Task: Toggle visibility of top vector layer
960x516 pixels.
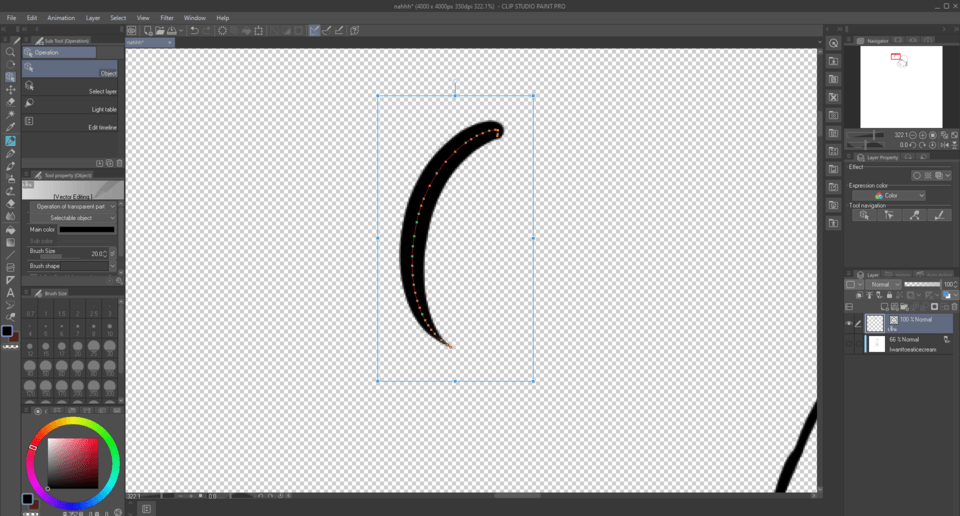Action: pos(849,324)
